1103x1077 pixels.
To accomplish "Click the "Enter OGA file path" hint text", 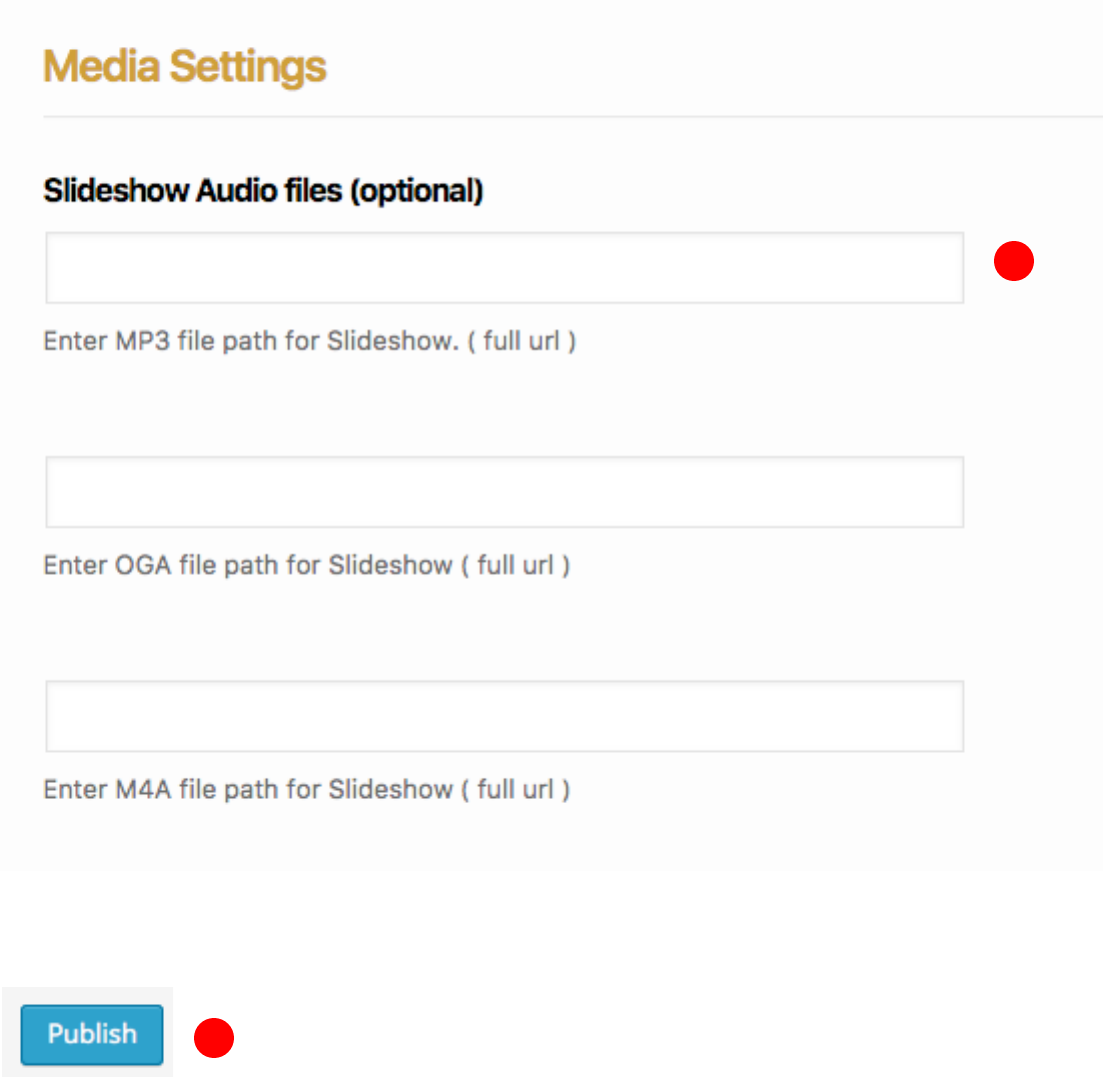I will pyautogui.click(x=306, y=565).
